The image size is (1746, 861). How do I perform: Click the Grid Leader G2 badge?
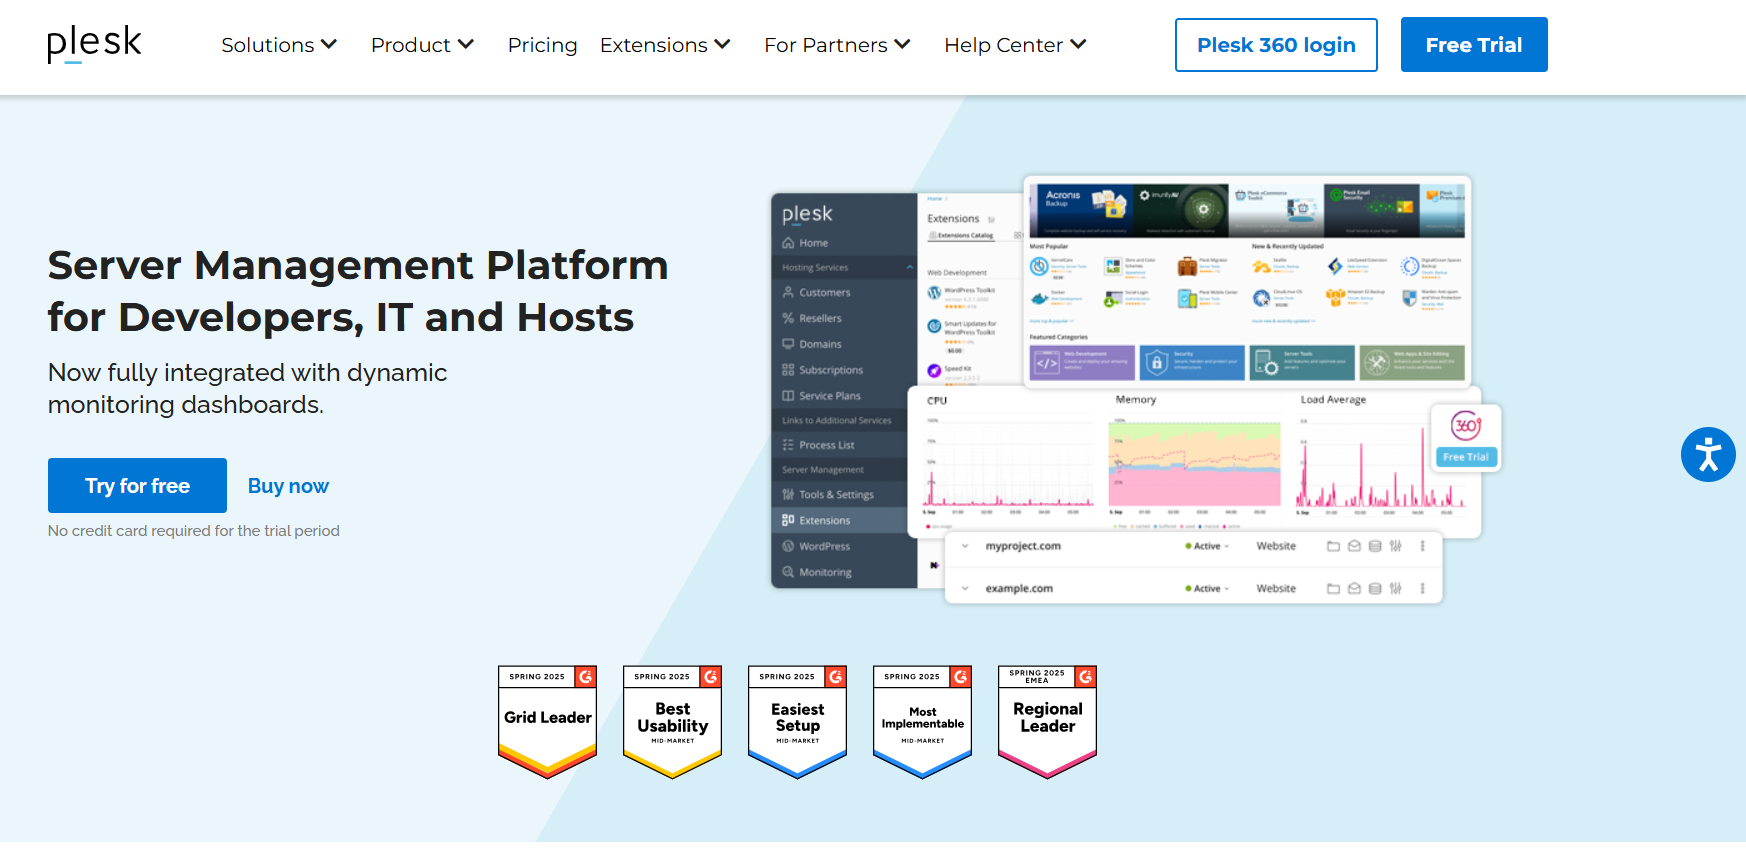tap(547, 721)
